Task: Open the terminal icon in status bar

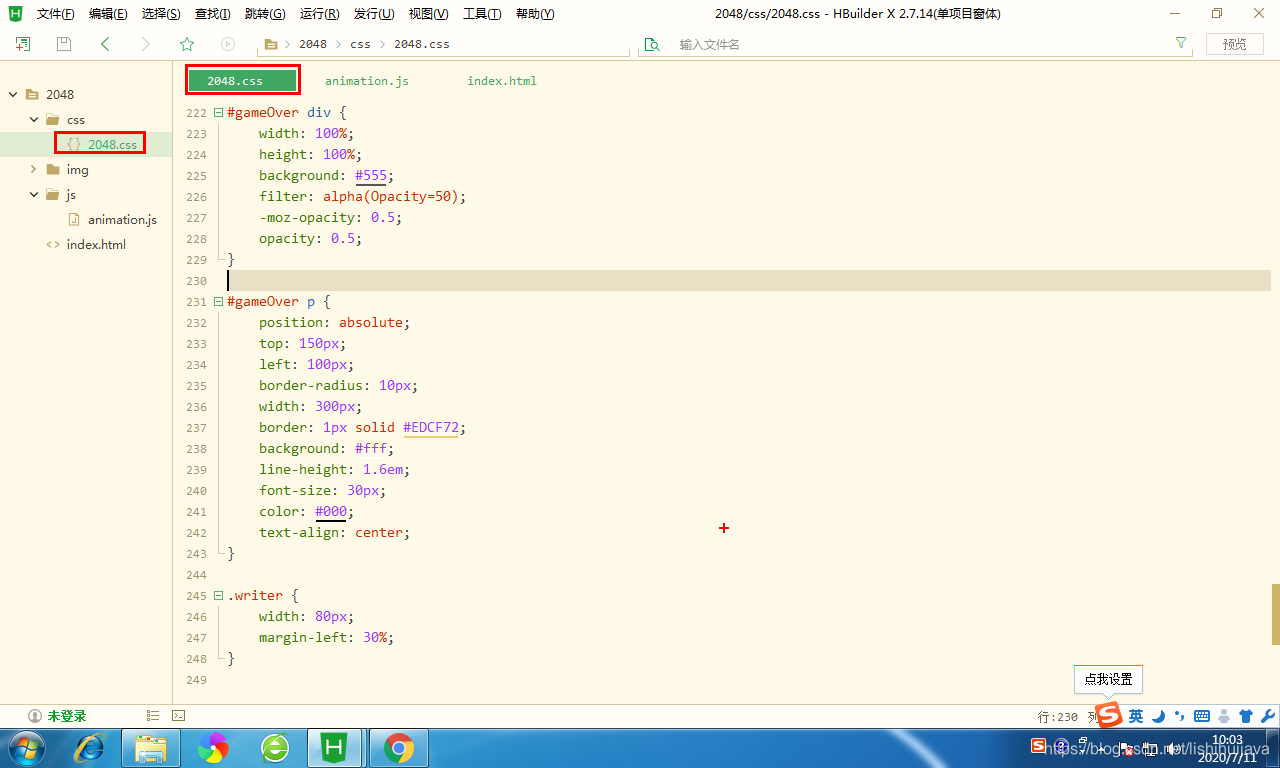Action: click(178, 716)
